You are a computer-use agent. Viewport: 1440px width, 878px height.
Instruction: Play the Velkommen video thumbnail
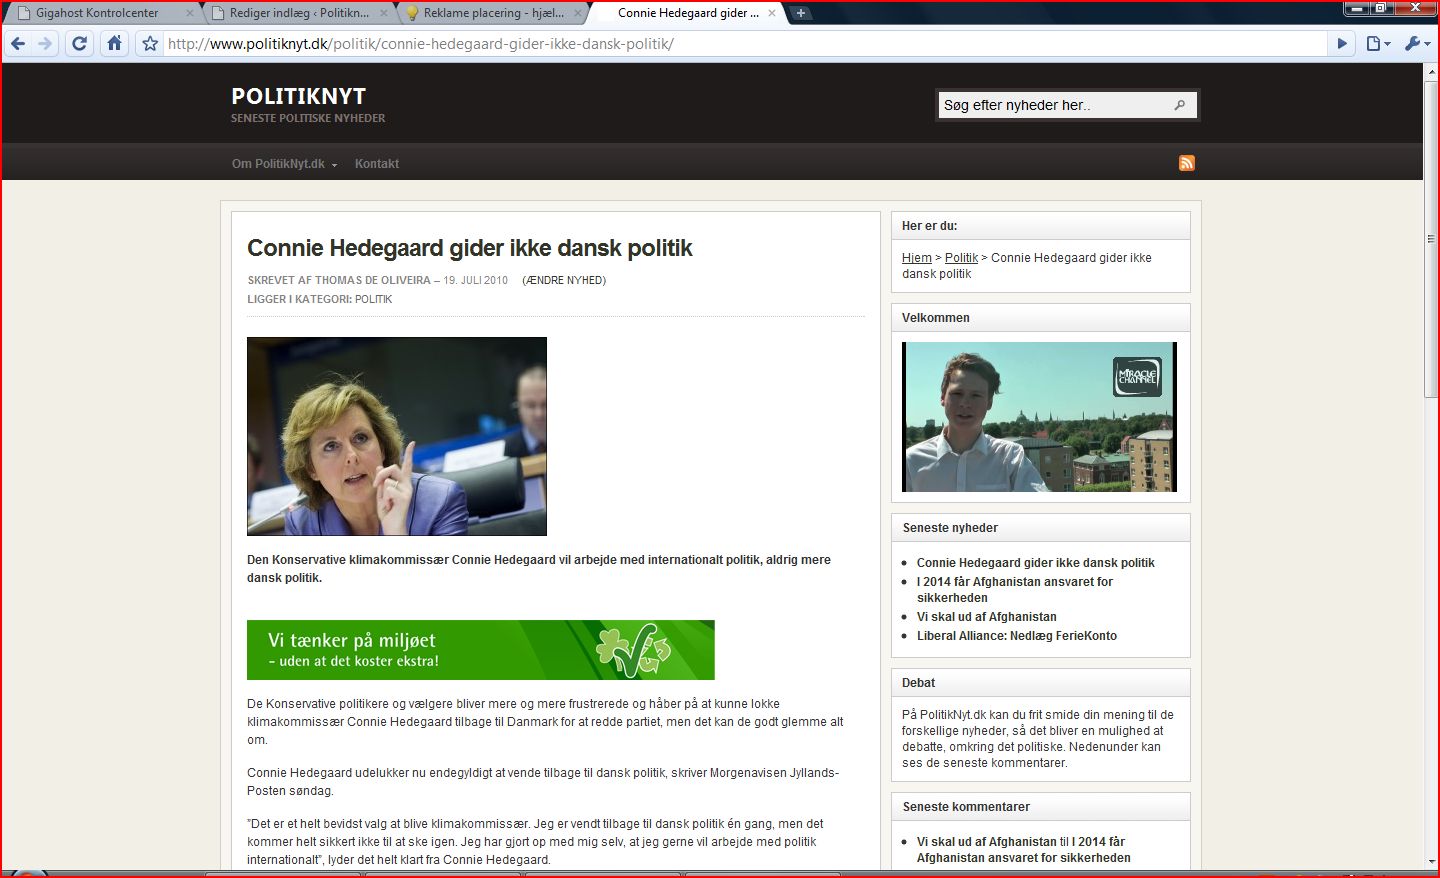[1040, 417]
